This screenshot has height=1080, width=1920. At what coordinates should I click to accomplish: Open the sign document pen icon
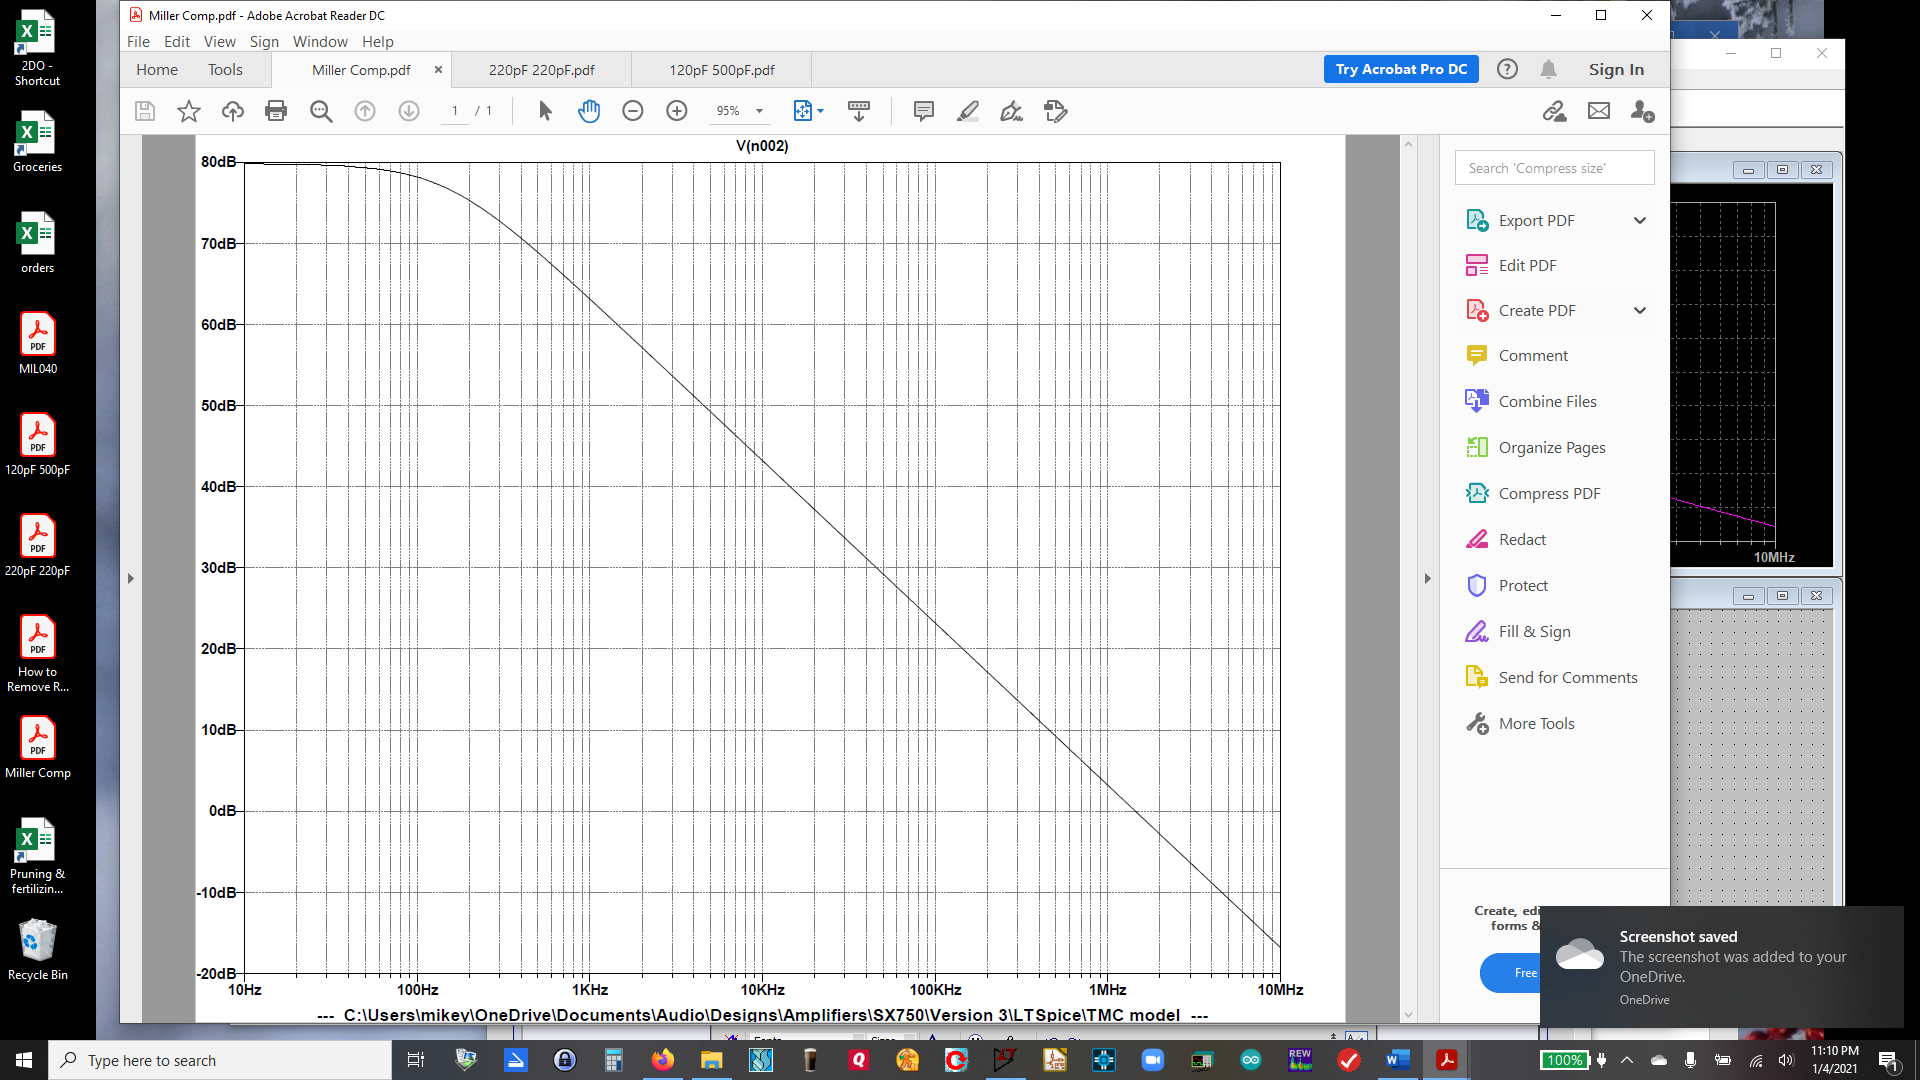1012,111
